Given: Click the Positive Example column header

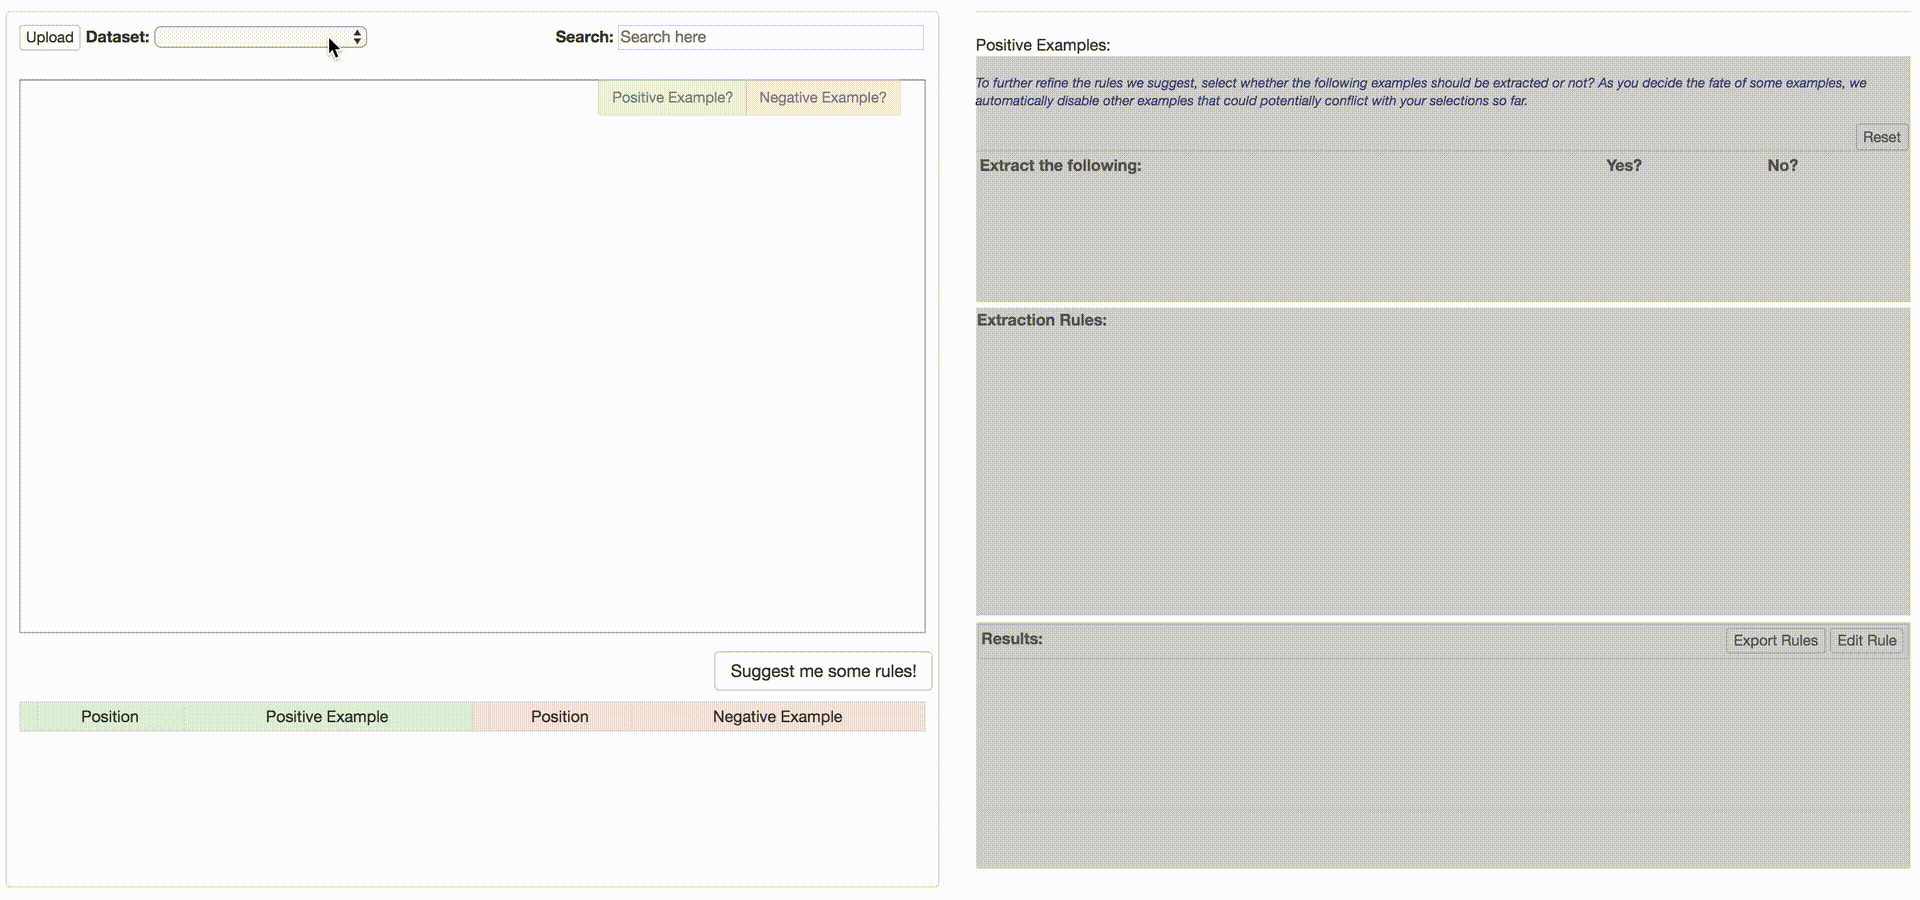Looking at the screenshot, I should [327, 717].
